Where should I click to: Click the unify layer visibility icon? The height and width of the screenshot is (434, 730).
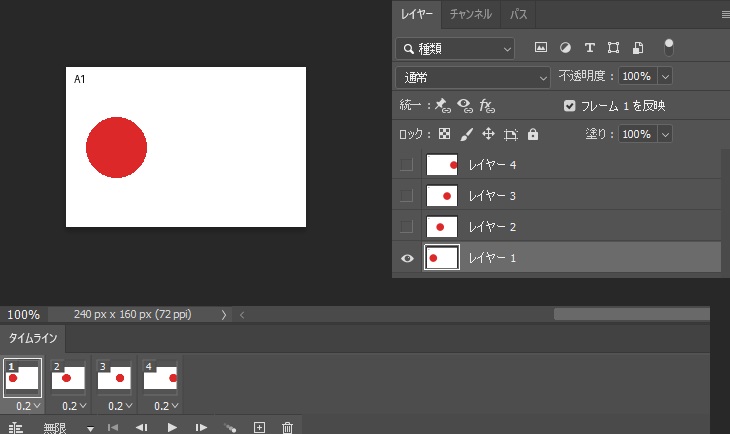click(465, 106)
